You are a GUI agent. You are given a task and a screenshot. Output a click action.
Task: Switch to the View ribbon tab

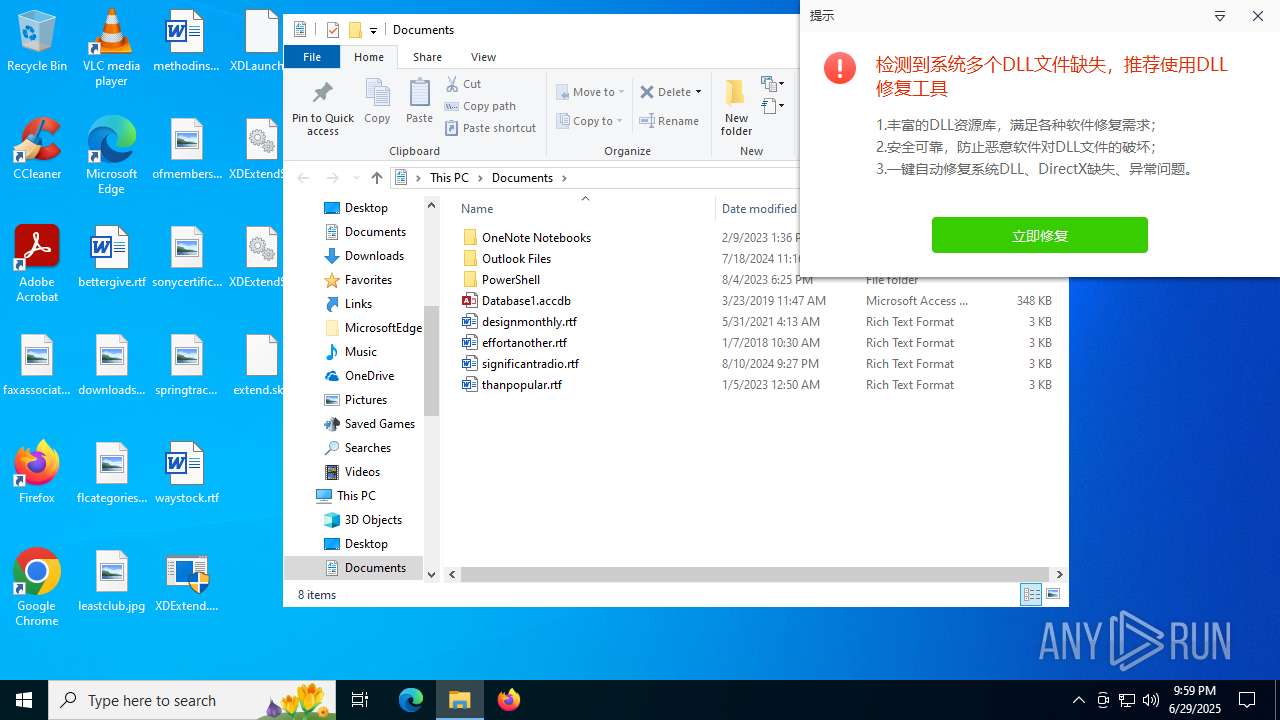coord(483,57)
